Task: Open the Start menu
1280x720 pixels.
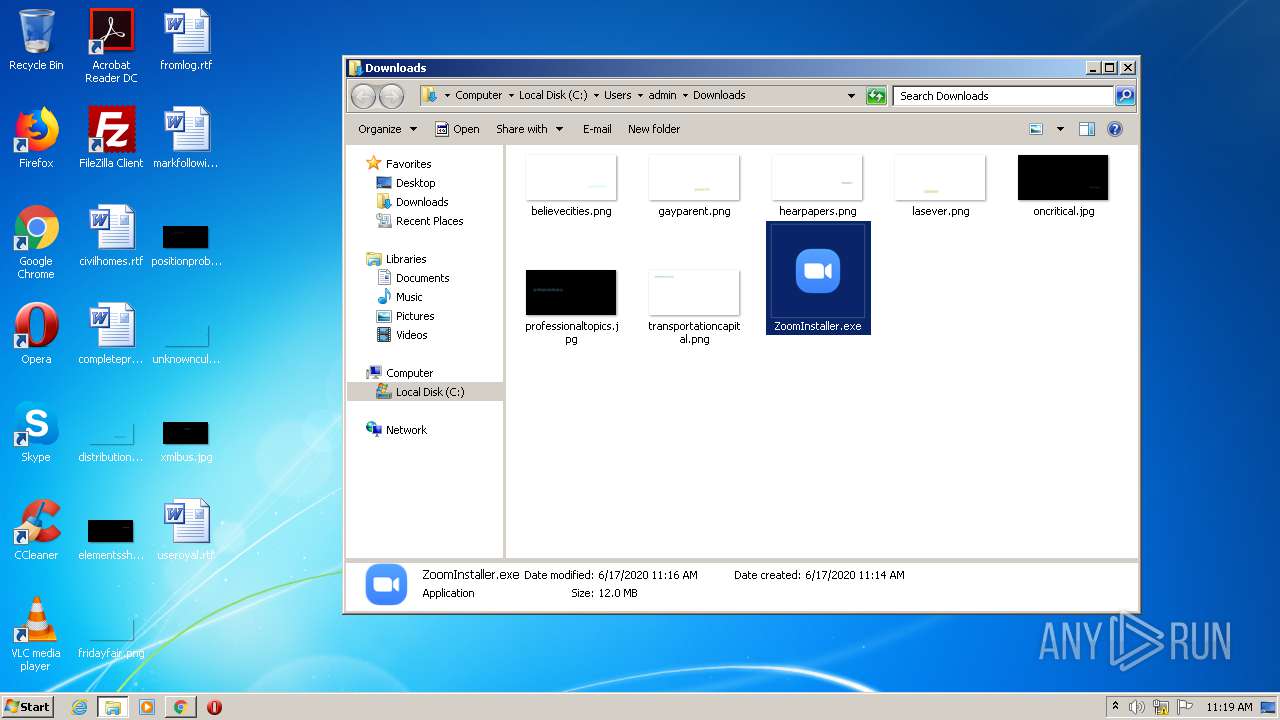Action: coord(28,707)
